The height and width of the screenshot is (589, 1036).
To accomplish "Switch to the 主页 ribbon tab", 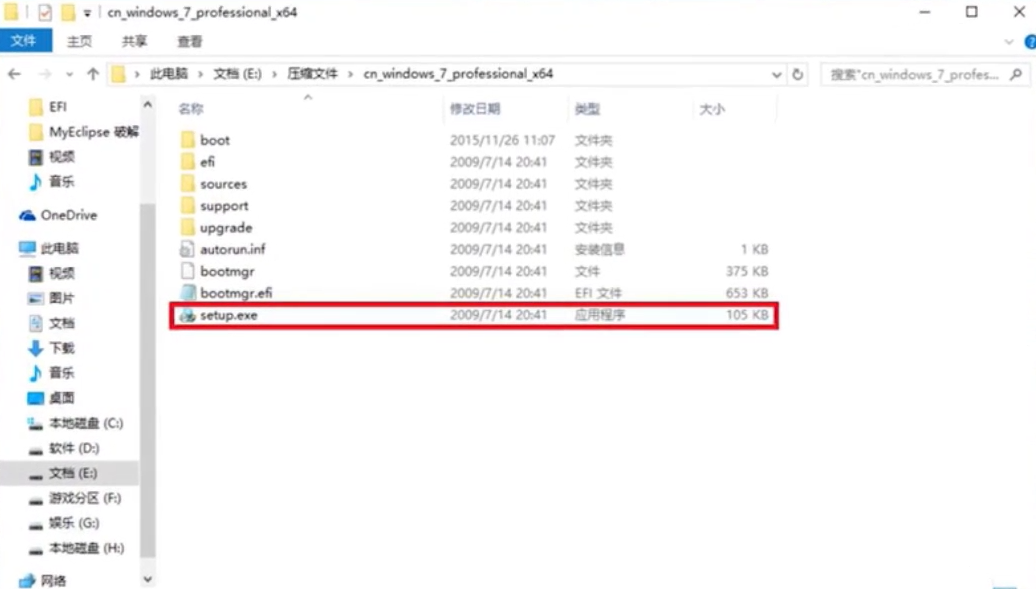I will point(79,42).
